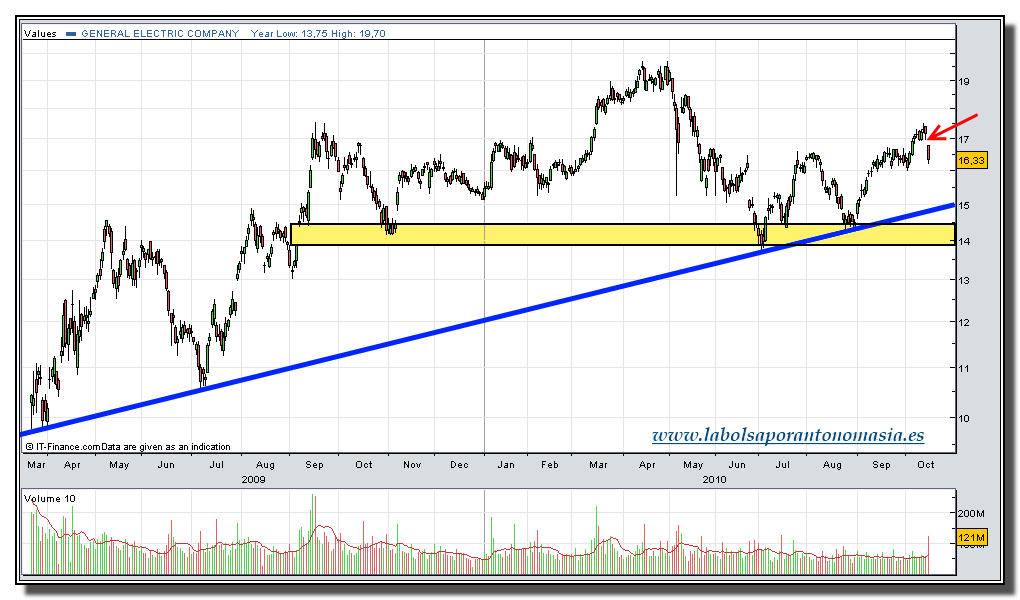This screenshot has height=600, width=1020.
Task: Click the yellow 16,33 current price tag
Action: pyautogui.click(x=971, y=160)
